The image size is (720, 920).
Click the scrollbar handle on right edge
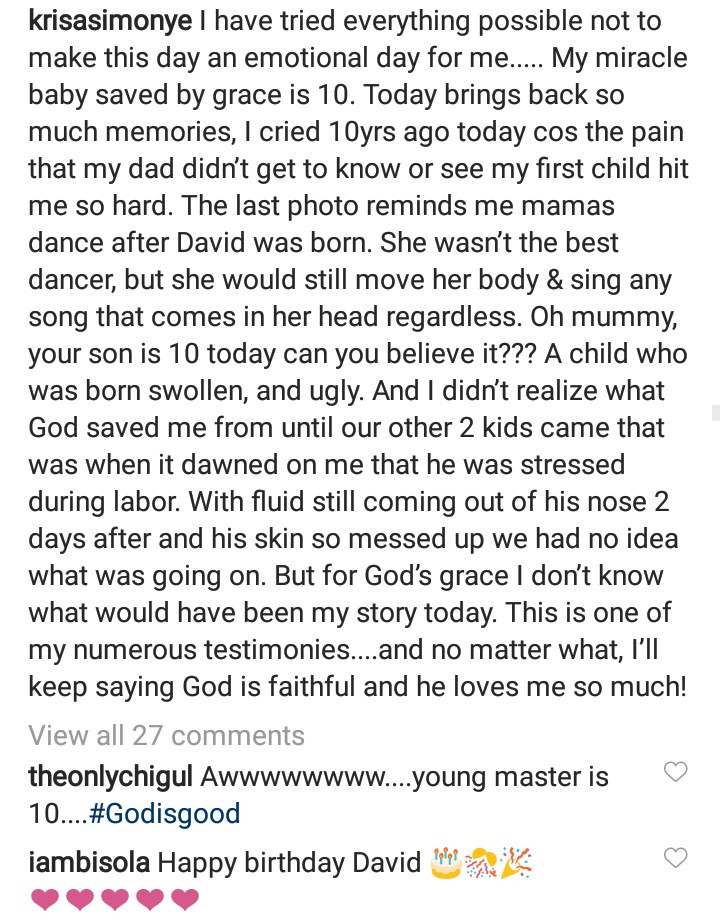click(715, 412)
